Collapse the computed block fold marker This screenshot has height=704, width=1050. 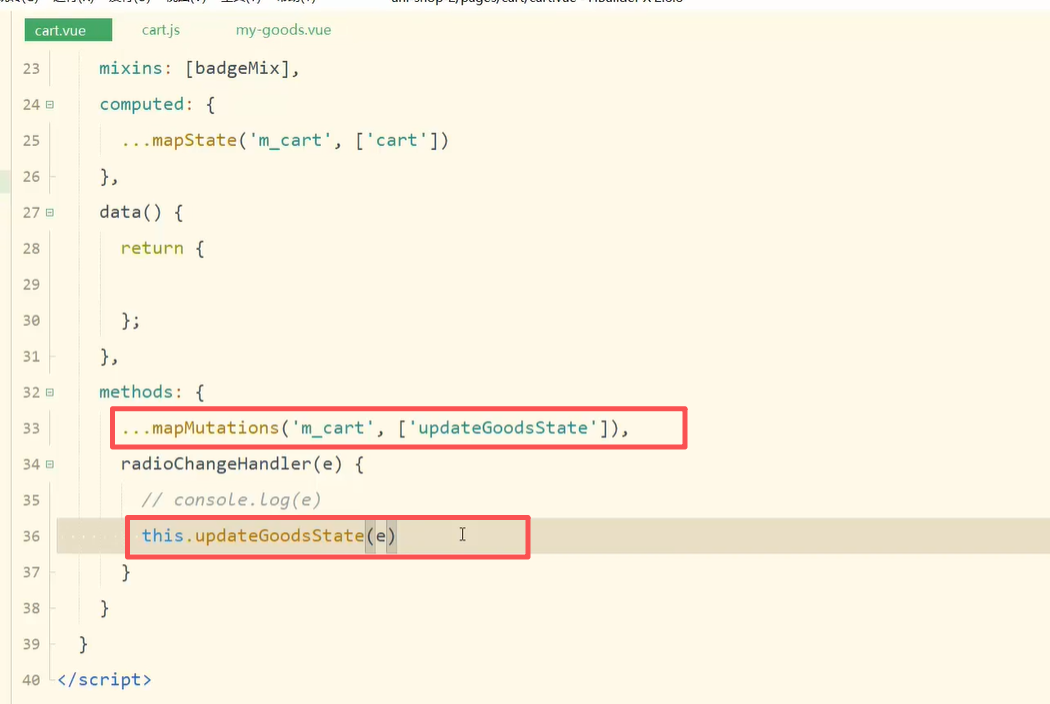50,104
